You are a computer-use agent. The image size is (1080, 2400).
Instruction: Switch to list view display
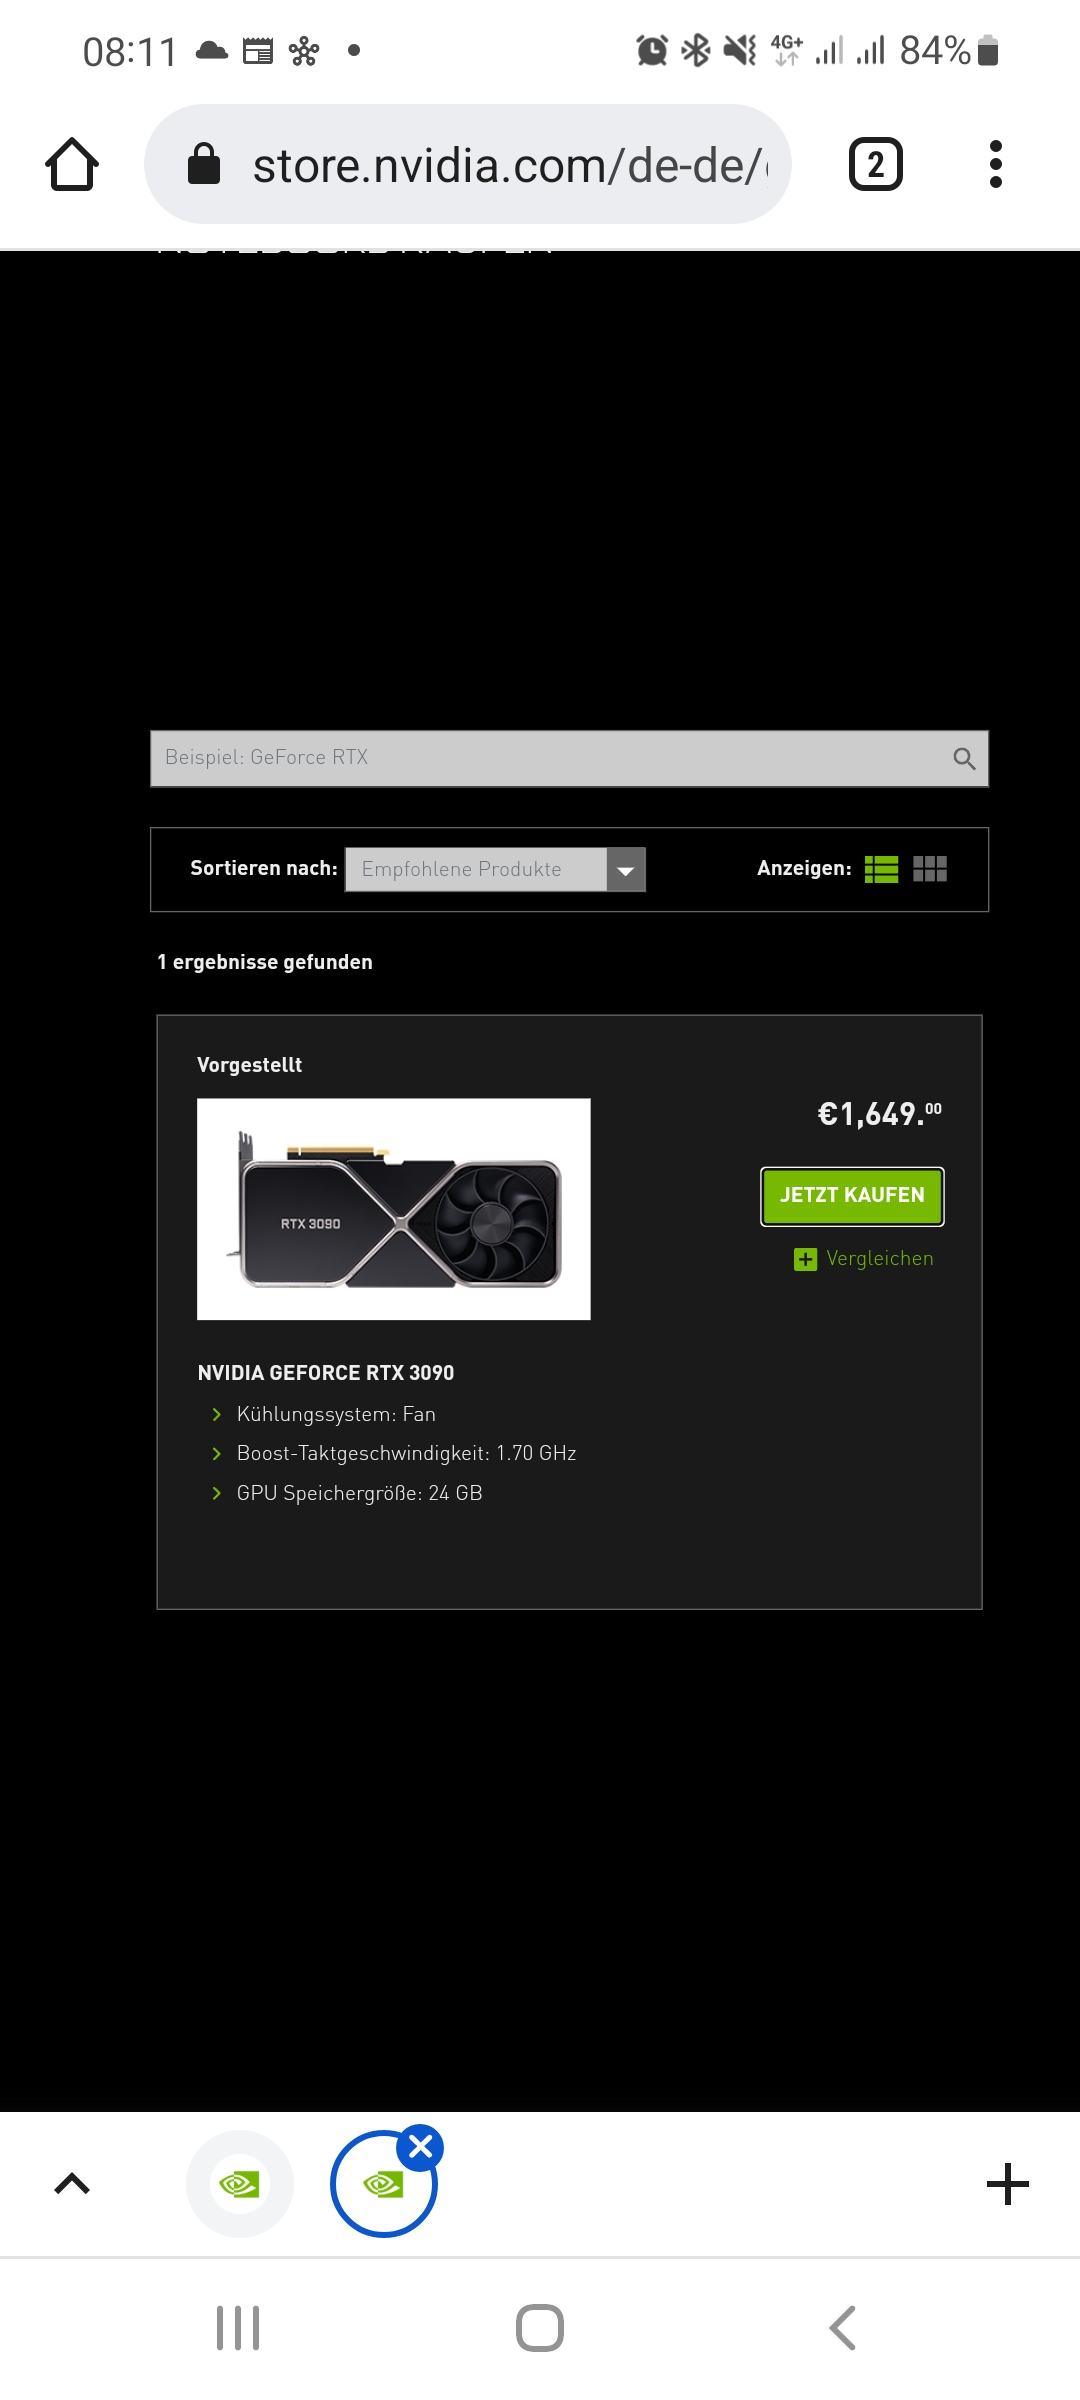(881, 869)
